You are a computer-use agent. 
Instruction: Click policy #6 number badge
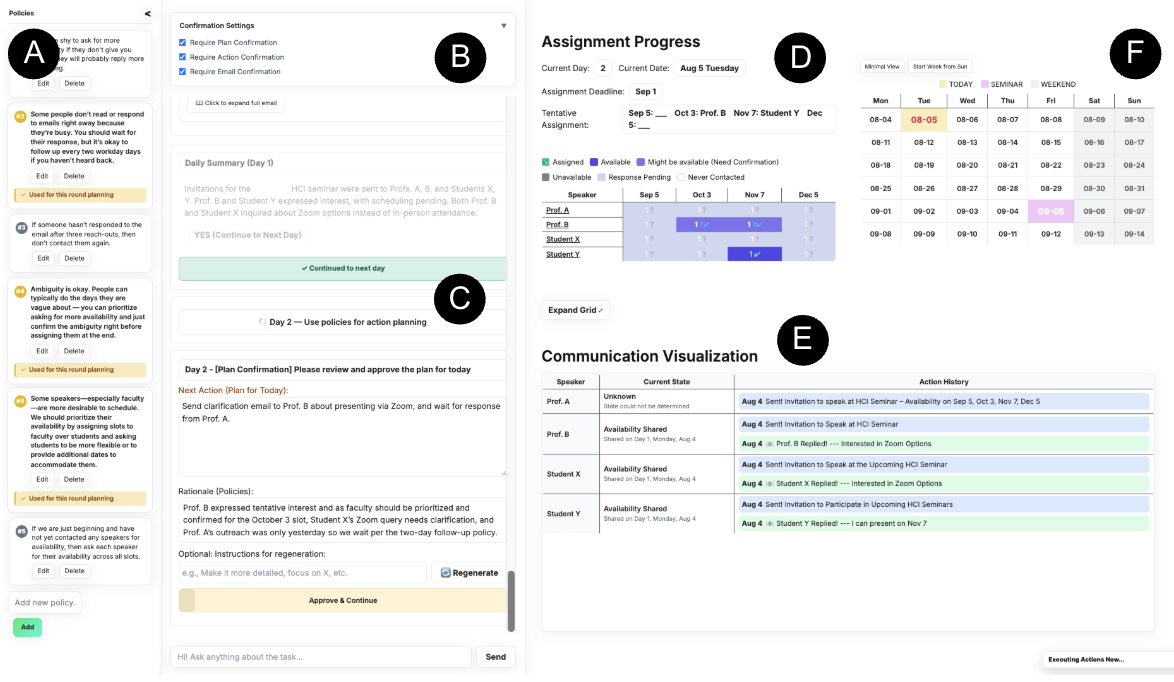tap(21, 531)
